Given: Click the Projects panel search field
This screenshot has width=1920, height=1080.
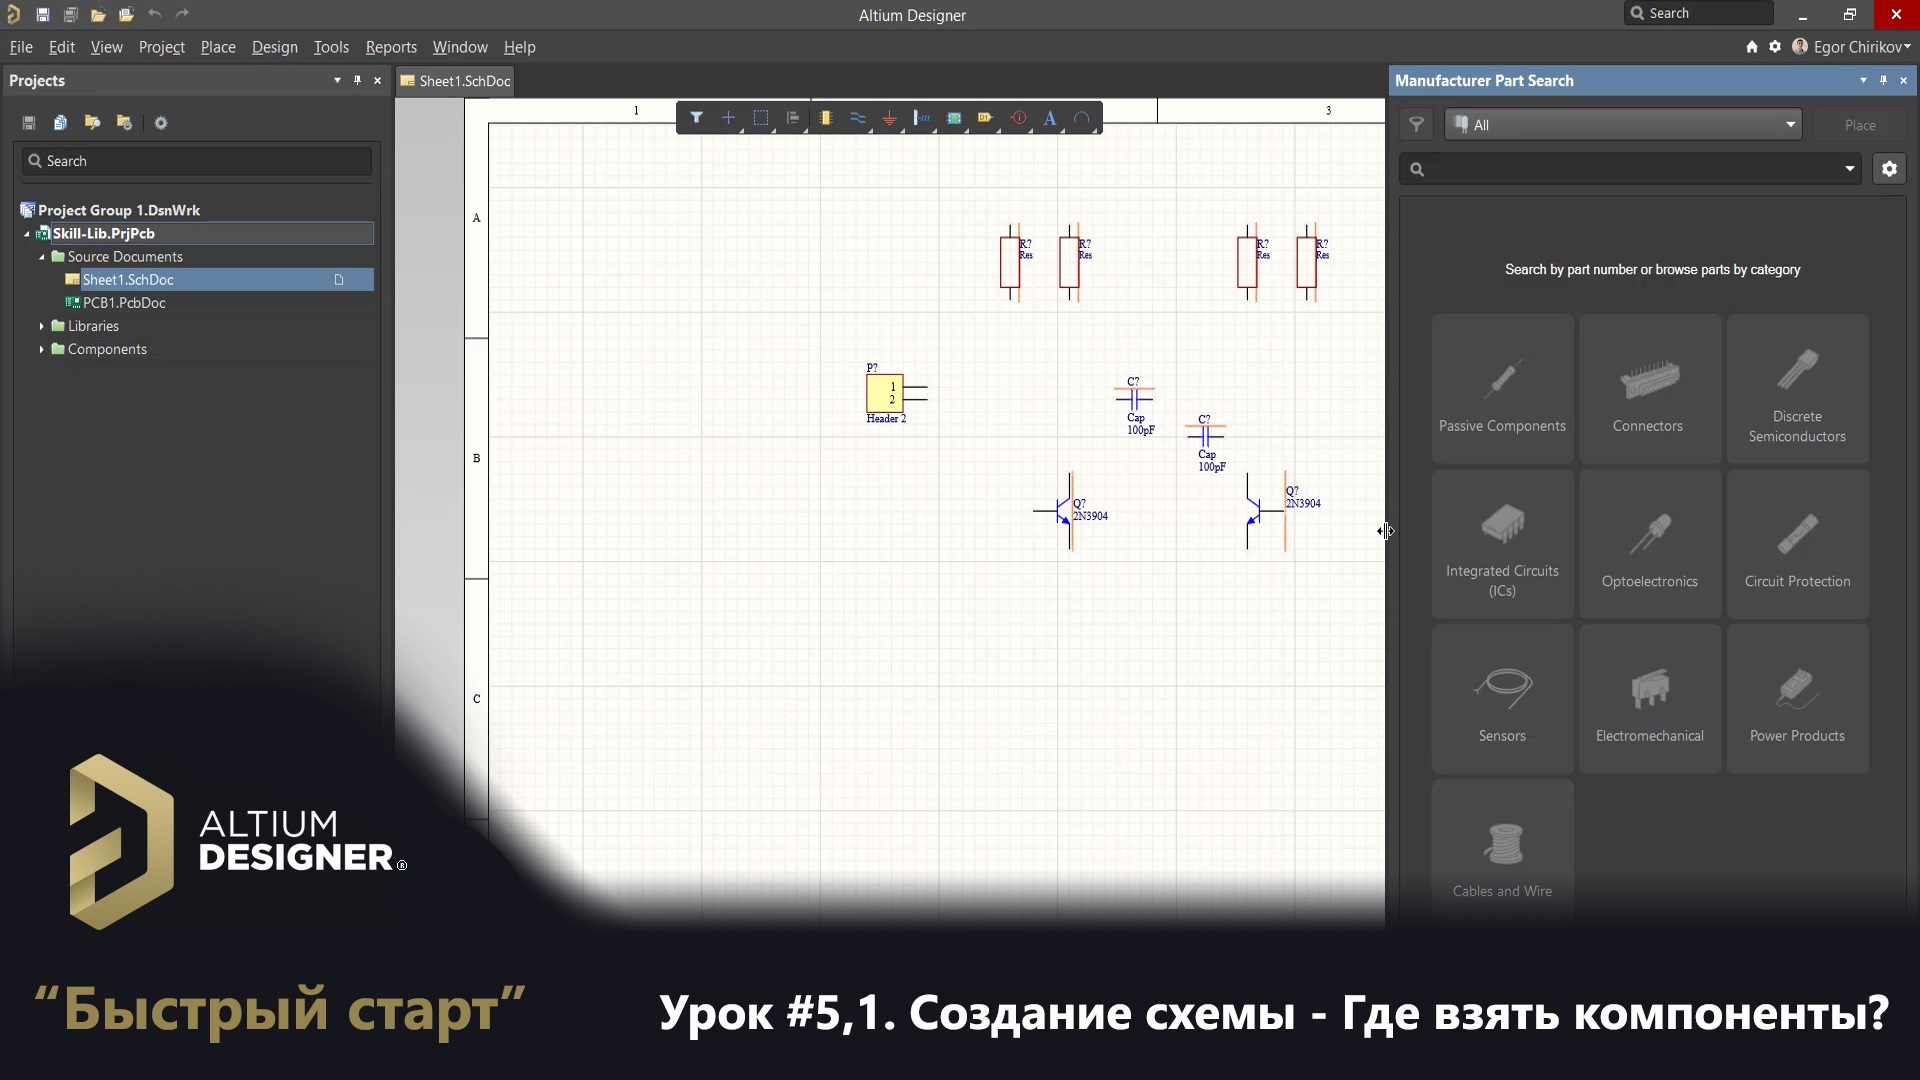Looking at the screenshot, I should 197,161.
